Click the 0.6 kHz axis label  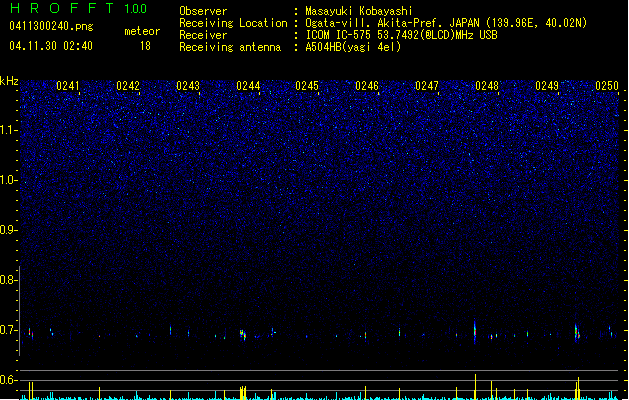pos(8,380)
